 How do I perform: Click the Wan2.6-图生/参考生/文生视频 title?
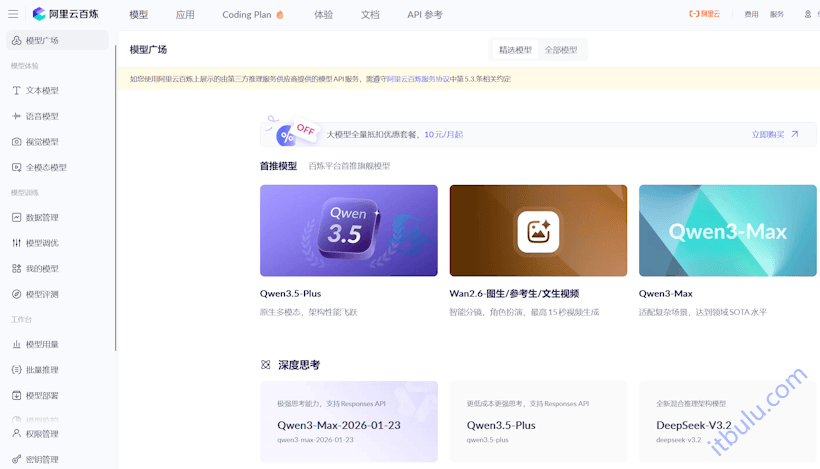[514, 294]
